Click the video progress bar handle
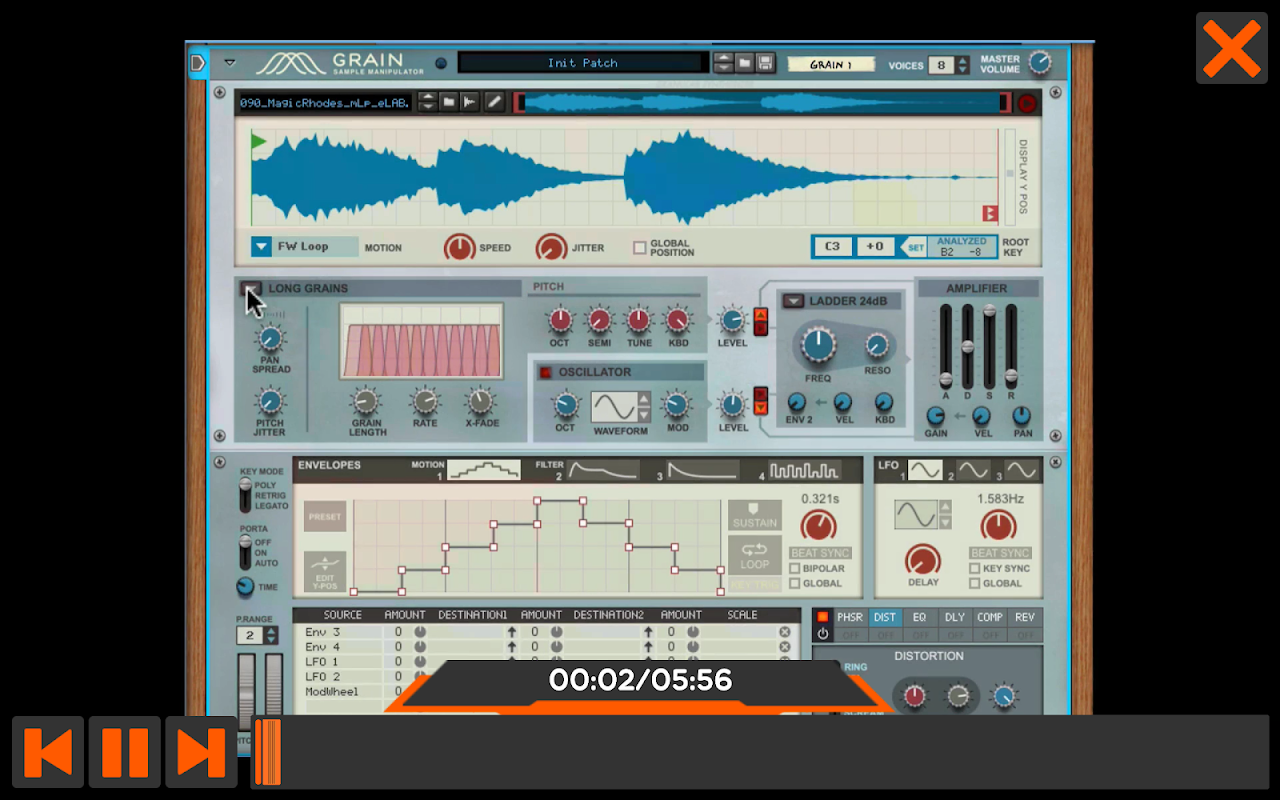 point(268,752)
